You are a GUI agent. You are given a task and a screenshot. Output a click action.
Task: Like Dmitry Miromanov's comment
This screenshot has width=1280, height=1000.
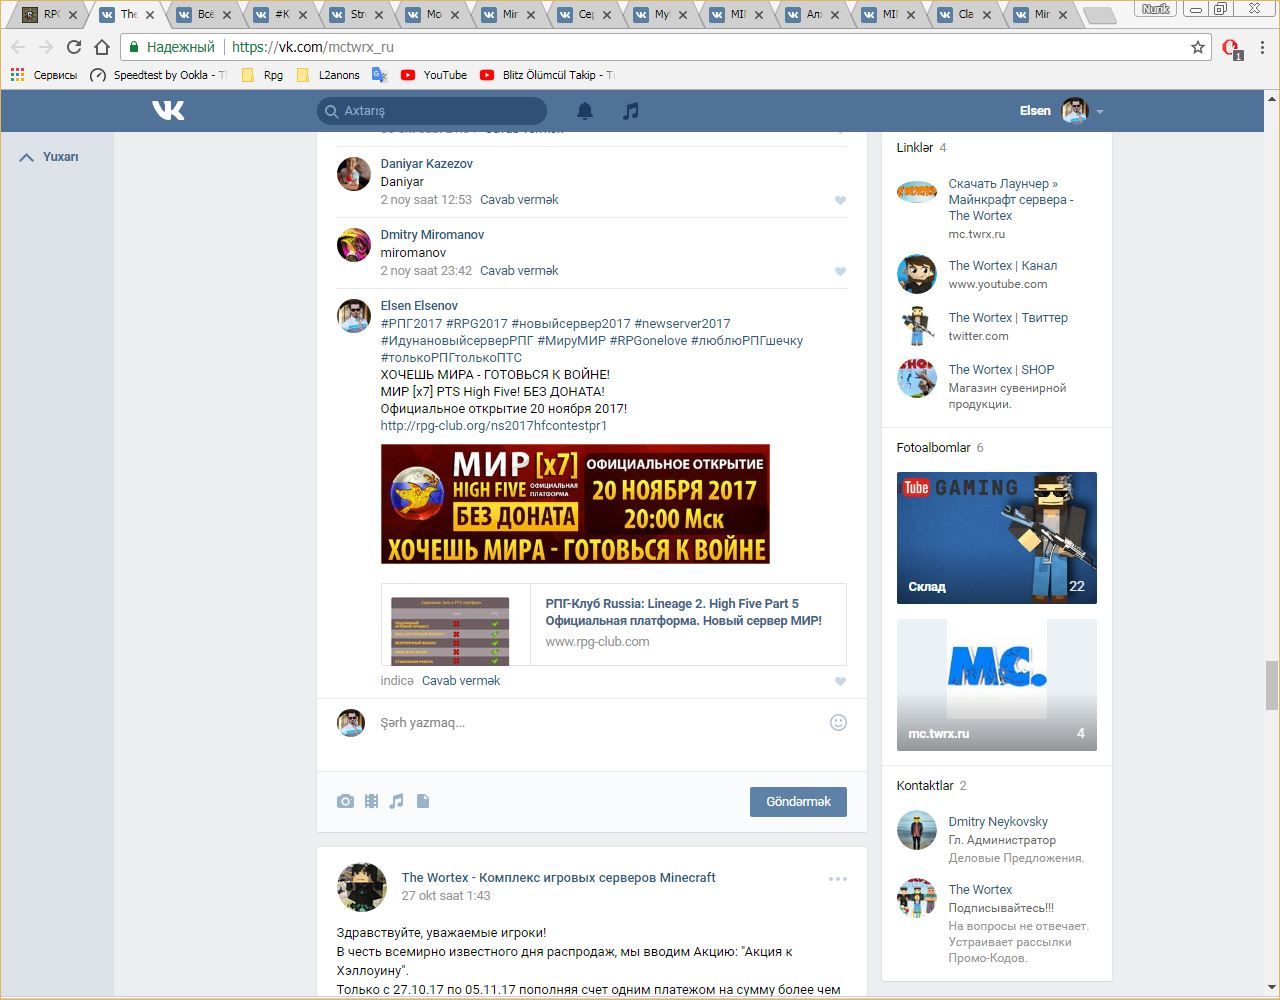click(x=840, y=271)
